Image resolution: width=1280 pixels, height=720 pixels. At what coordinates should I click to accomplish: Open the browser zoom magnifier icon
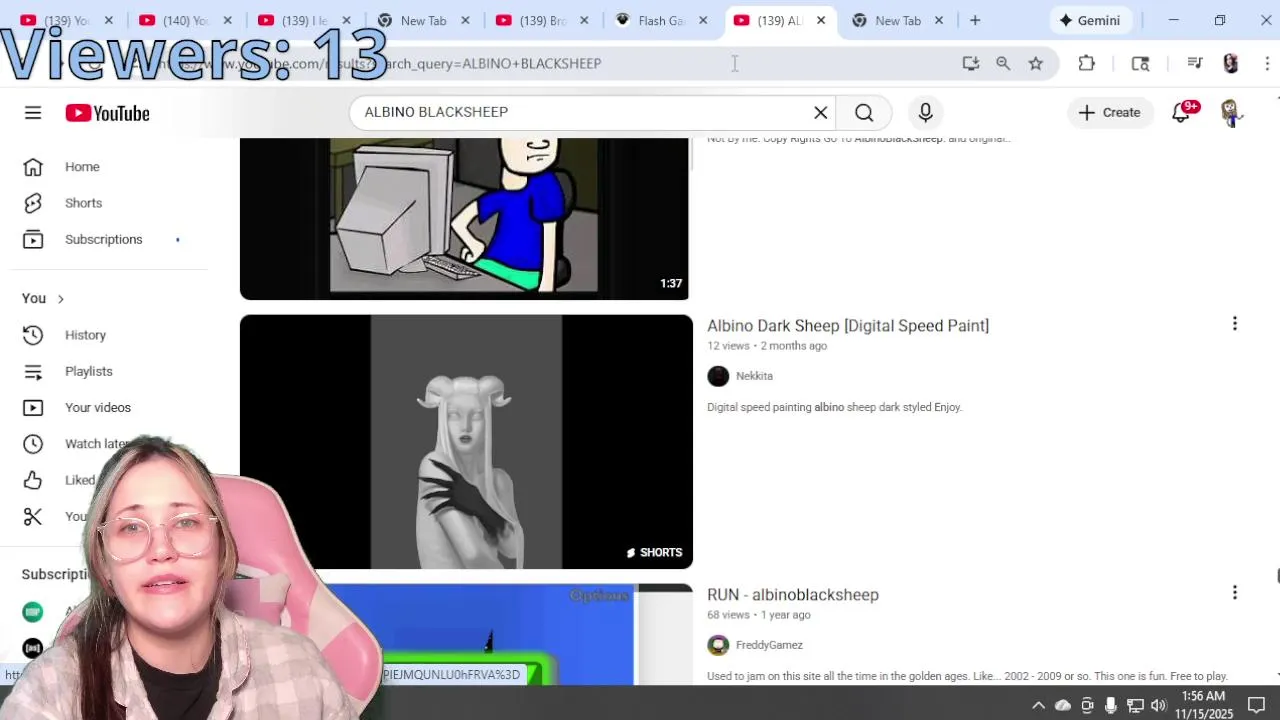(1003, 63)
